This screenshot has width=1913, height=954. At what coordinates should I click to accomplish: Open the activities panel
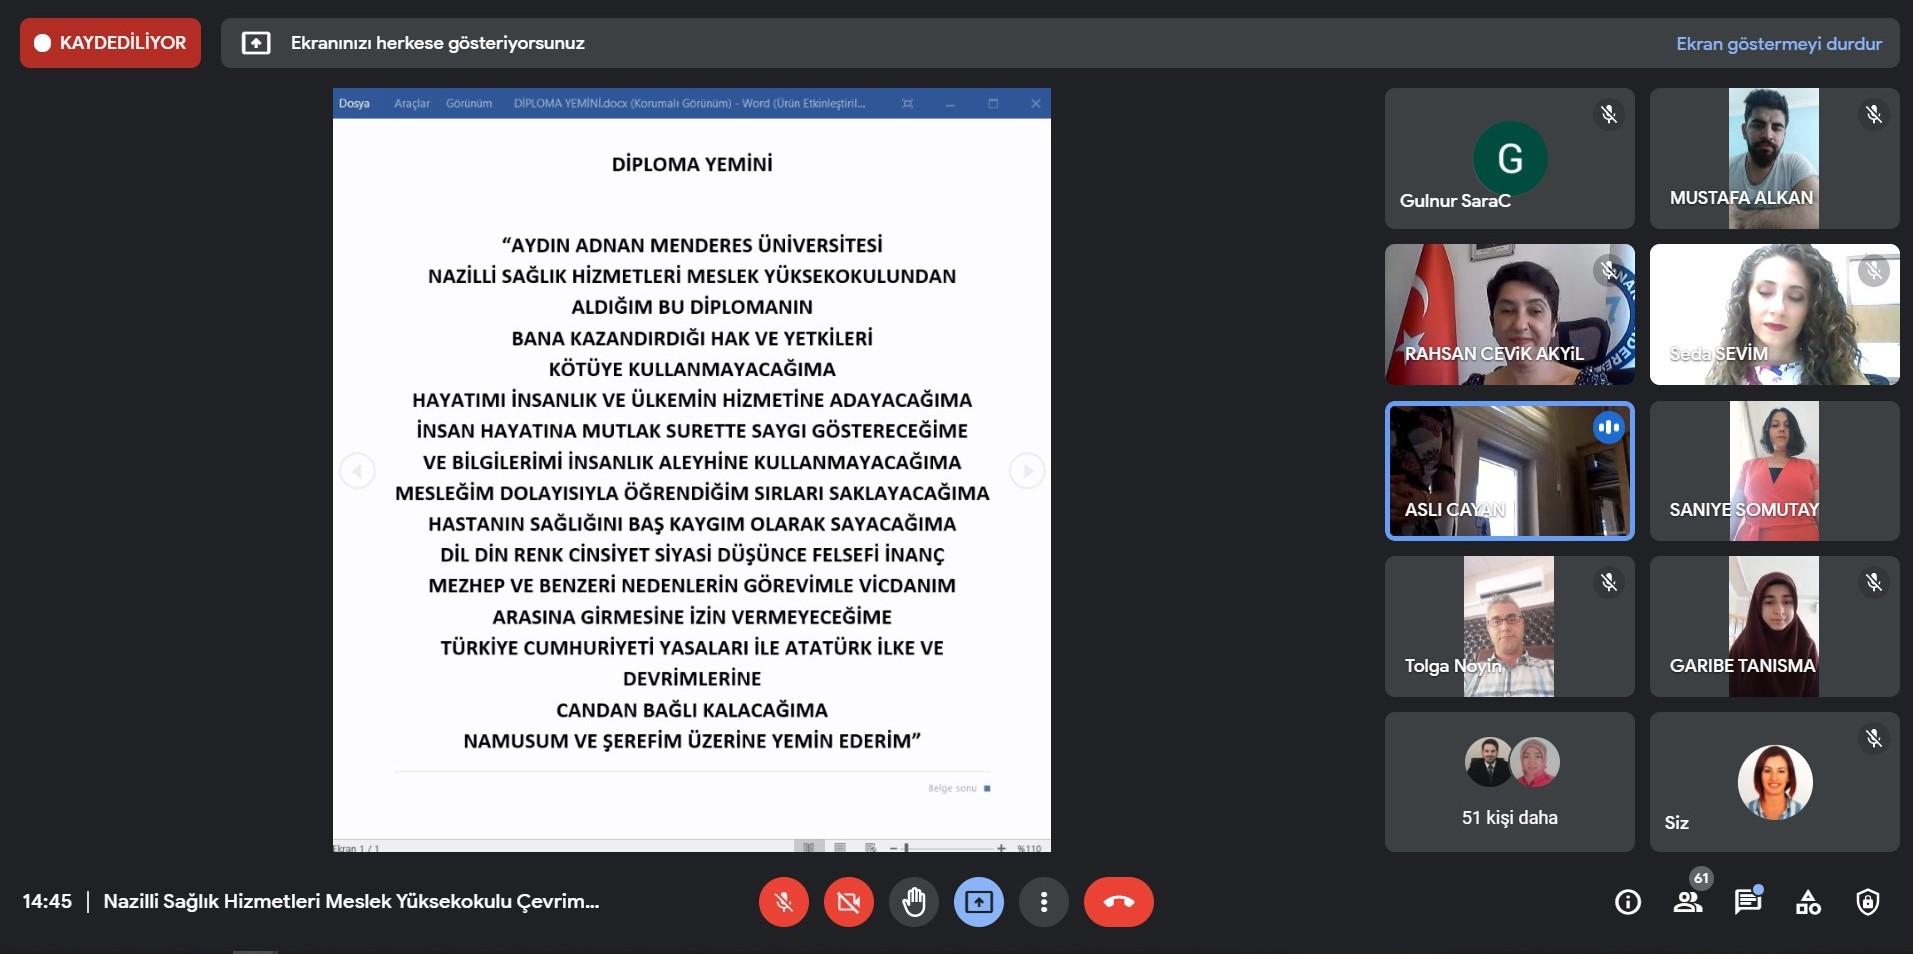pos(1808,902)
